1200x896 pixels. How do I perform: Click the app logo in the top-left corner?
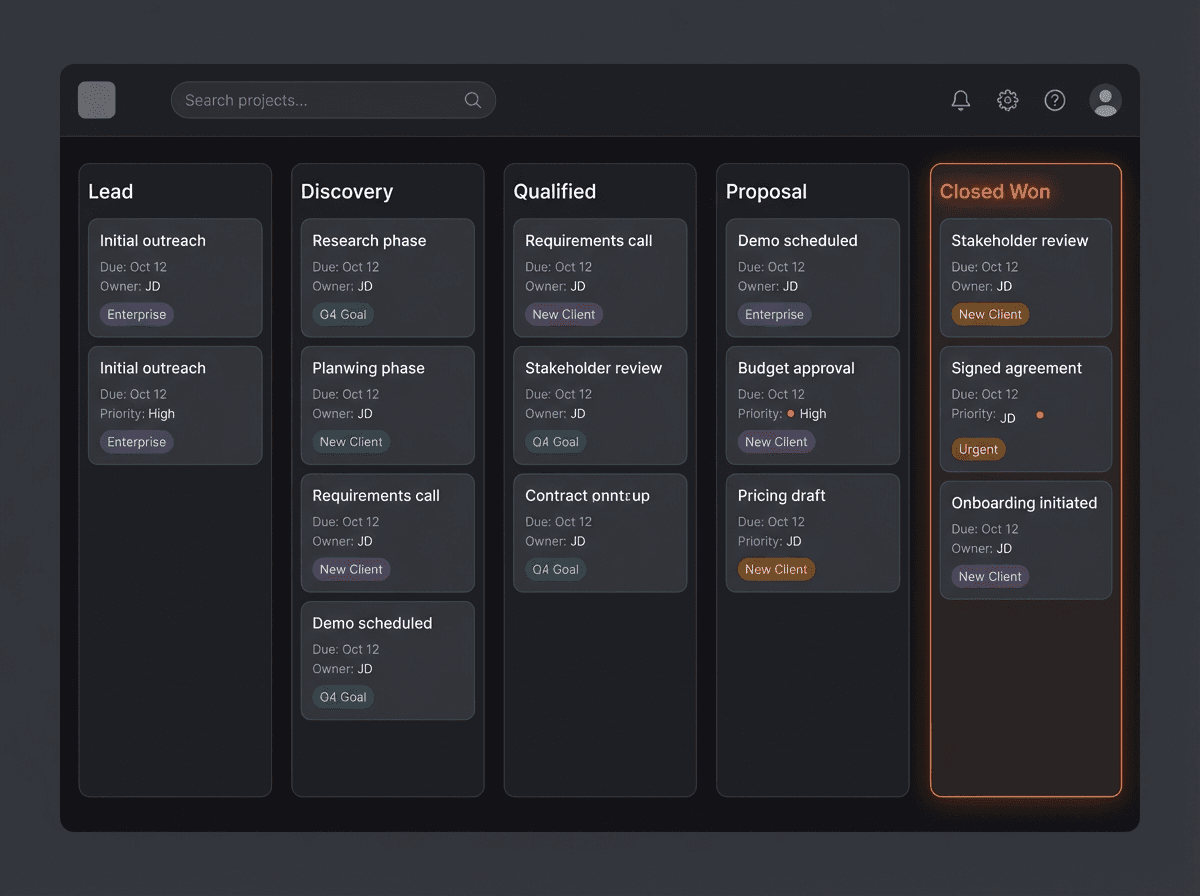[x=96, y=100]
